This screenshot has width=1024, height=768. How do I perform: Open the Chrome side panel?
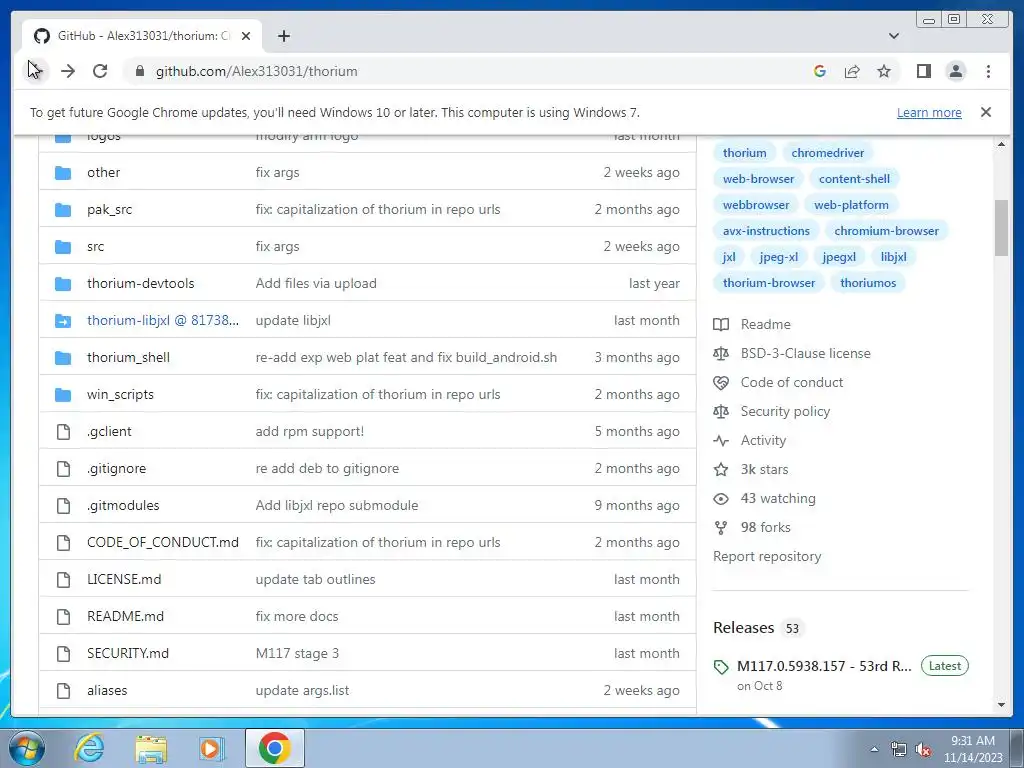click(x=923, y=71)
